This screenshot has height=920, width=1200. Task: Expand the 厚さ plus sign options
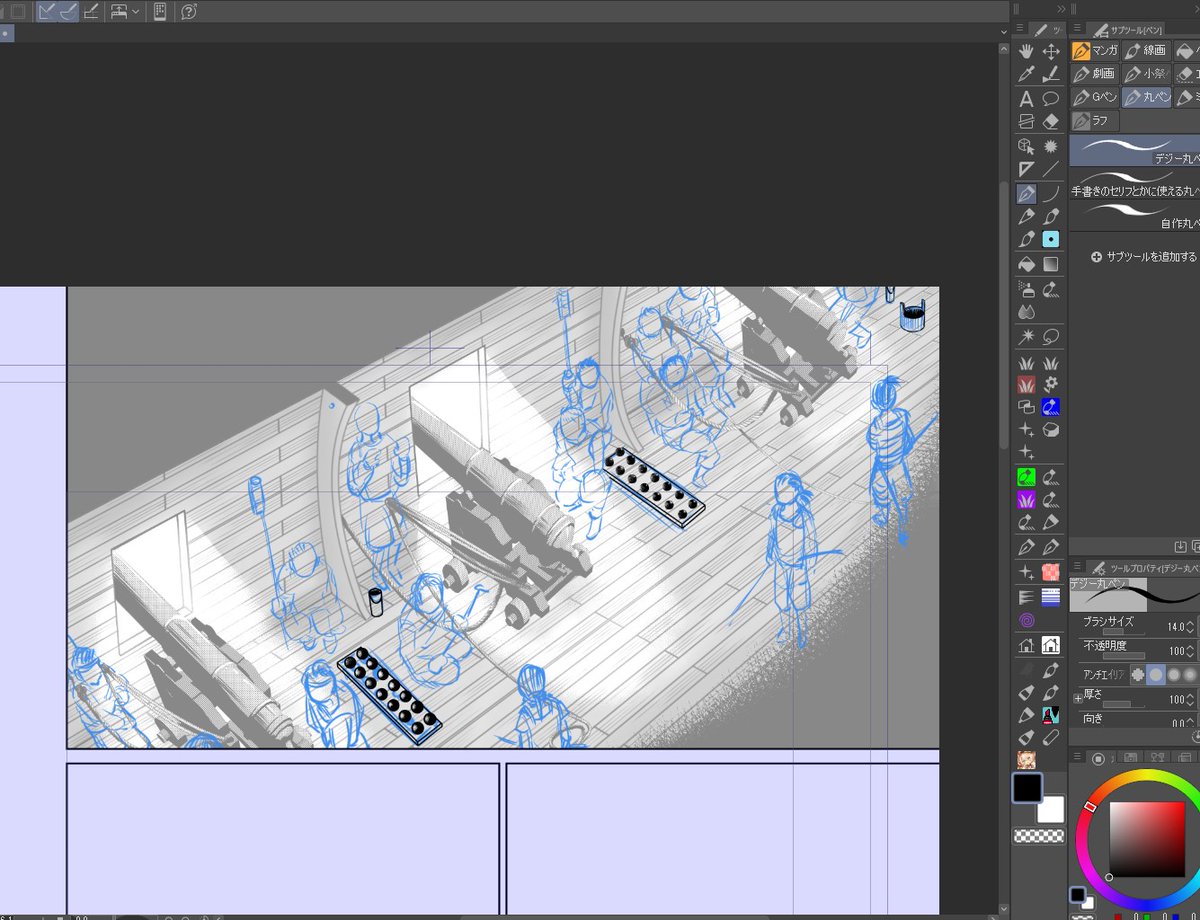click(1077, 698)
